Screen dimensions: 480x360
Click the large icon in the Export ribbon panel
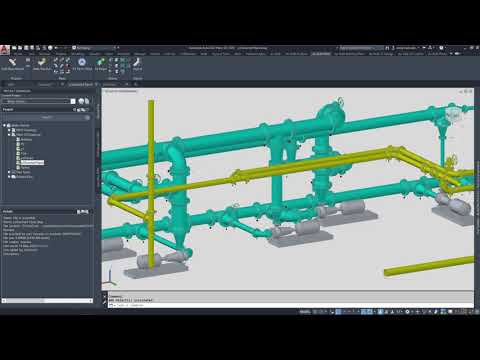[137, 63]
